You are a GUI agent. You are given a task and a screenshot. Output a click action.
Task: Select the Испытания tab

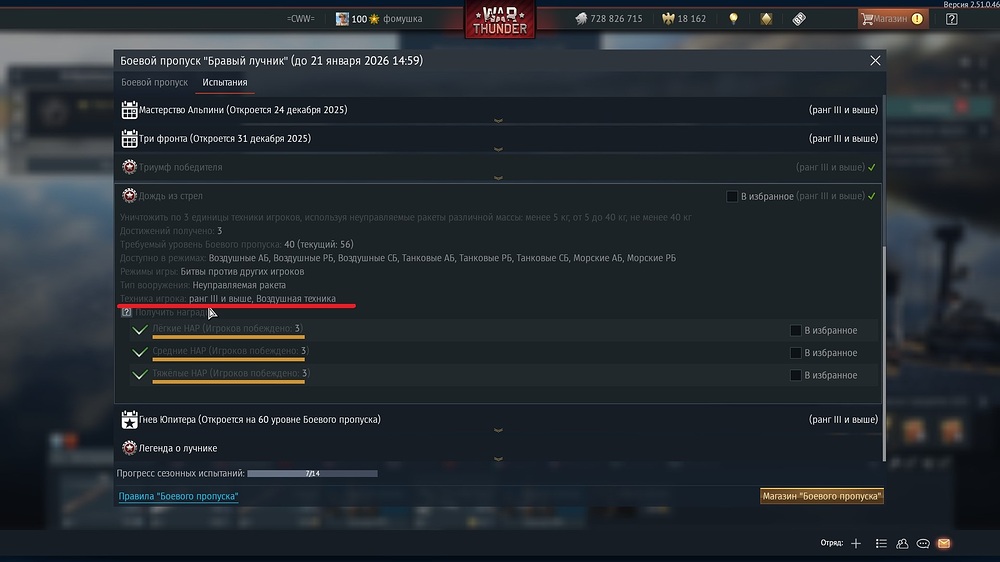point(224,82)
